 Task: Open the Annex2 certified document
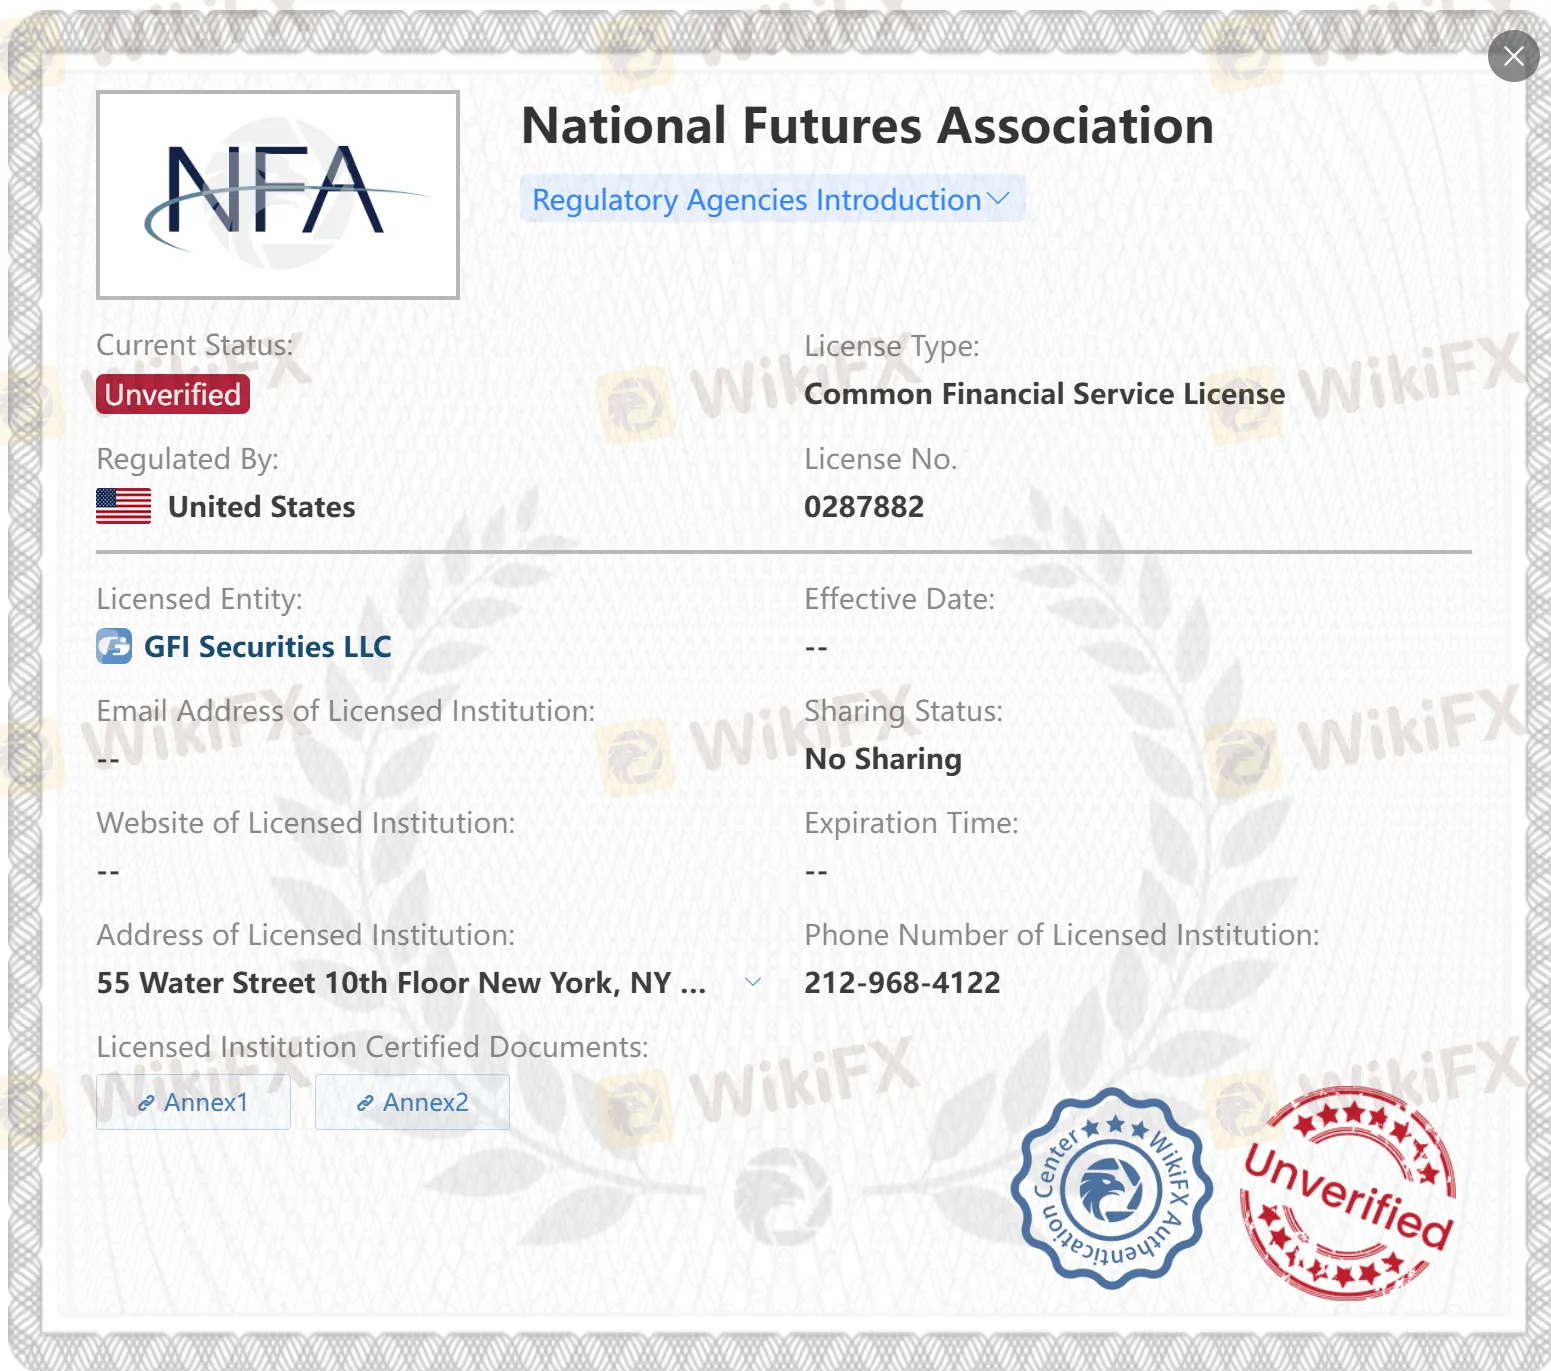point(412,1102)
